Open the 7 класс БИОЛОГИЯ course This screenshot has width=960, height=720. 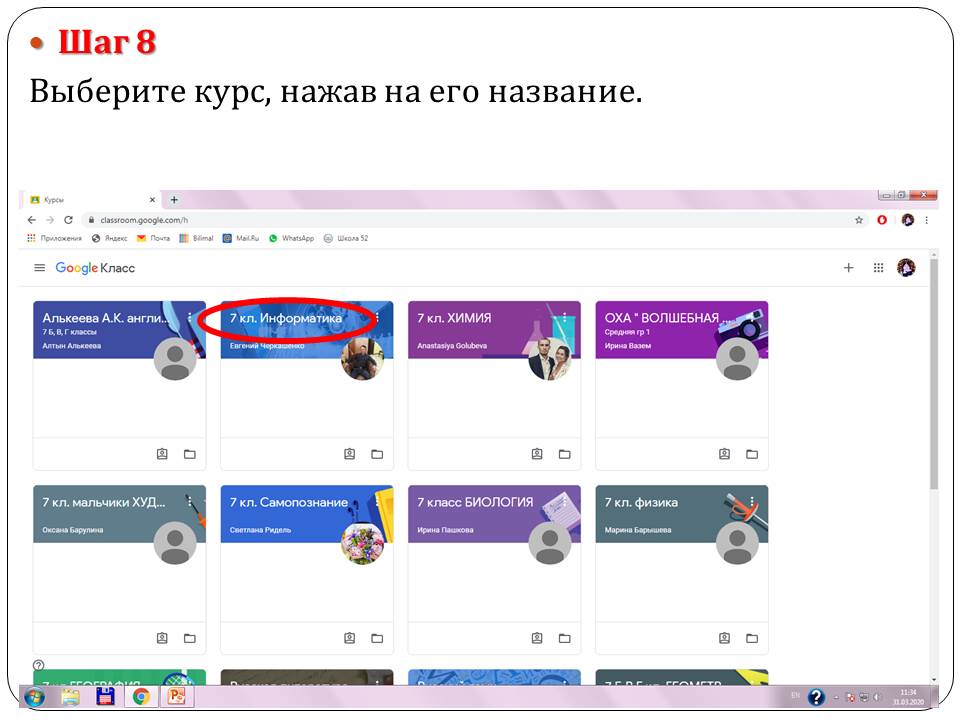[x=475, y=502]
